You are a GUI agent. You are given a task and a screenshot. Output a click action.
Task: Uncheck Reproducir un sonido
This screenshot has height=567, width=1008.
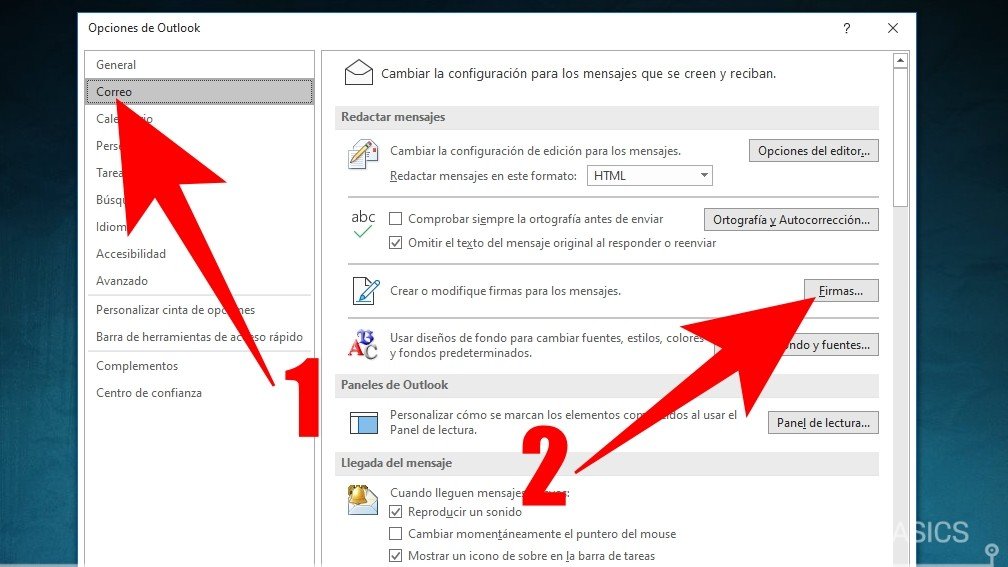(x=396, y=512)
